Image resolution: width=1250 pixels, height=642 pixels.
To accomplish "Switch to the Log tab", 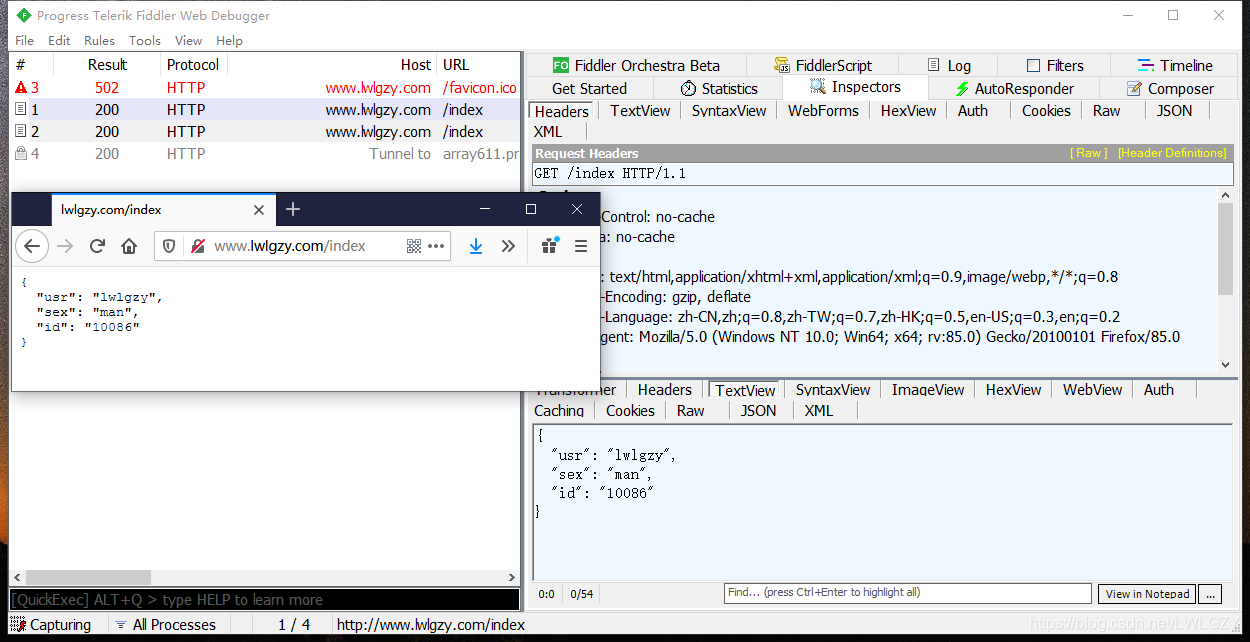I will pyautogui.click(x=948, y=65).
